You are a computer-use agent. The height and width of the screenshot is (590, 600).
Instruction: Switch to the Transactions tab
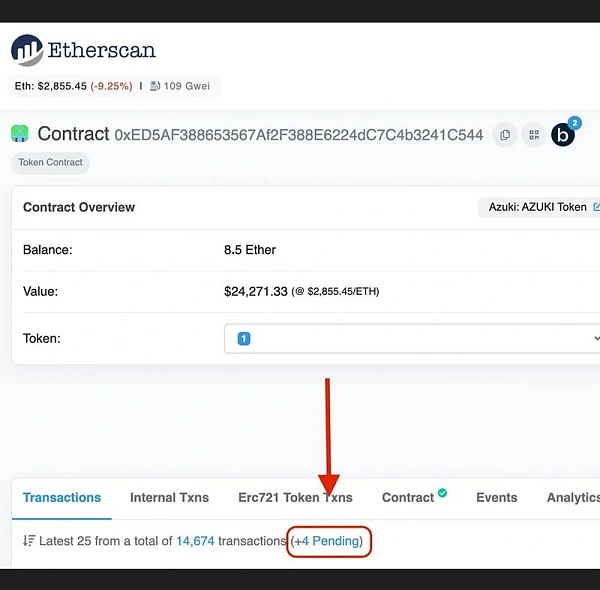tap(62, 497)
